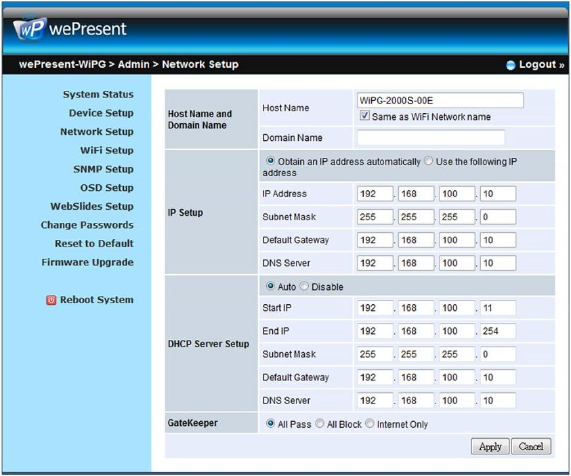This screenshot has height=476, width=571.
Task: Select Use the following IP address
Action: [429, 161]
